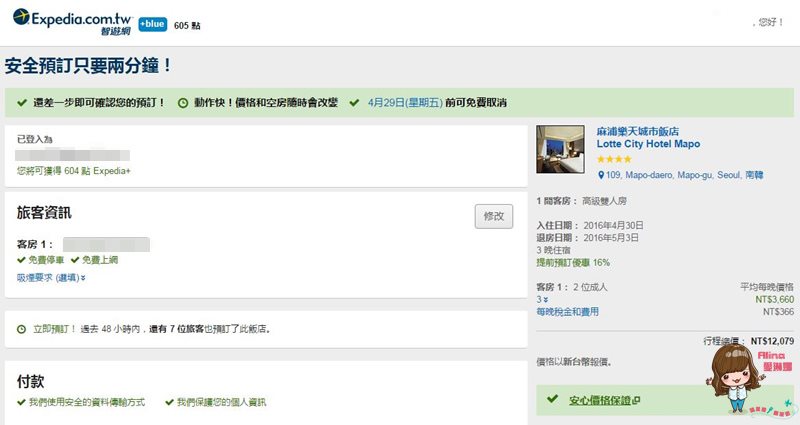Click the 您好！greeting in the header
The image size is (800, 425).
coord(770,22)
